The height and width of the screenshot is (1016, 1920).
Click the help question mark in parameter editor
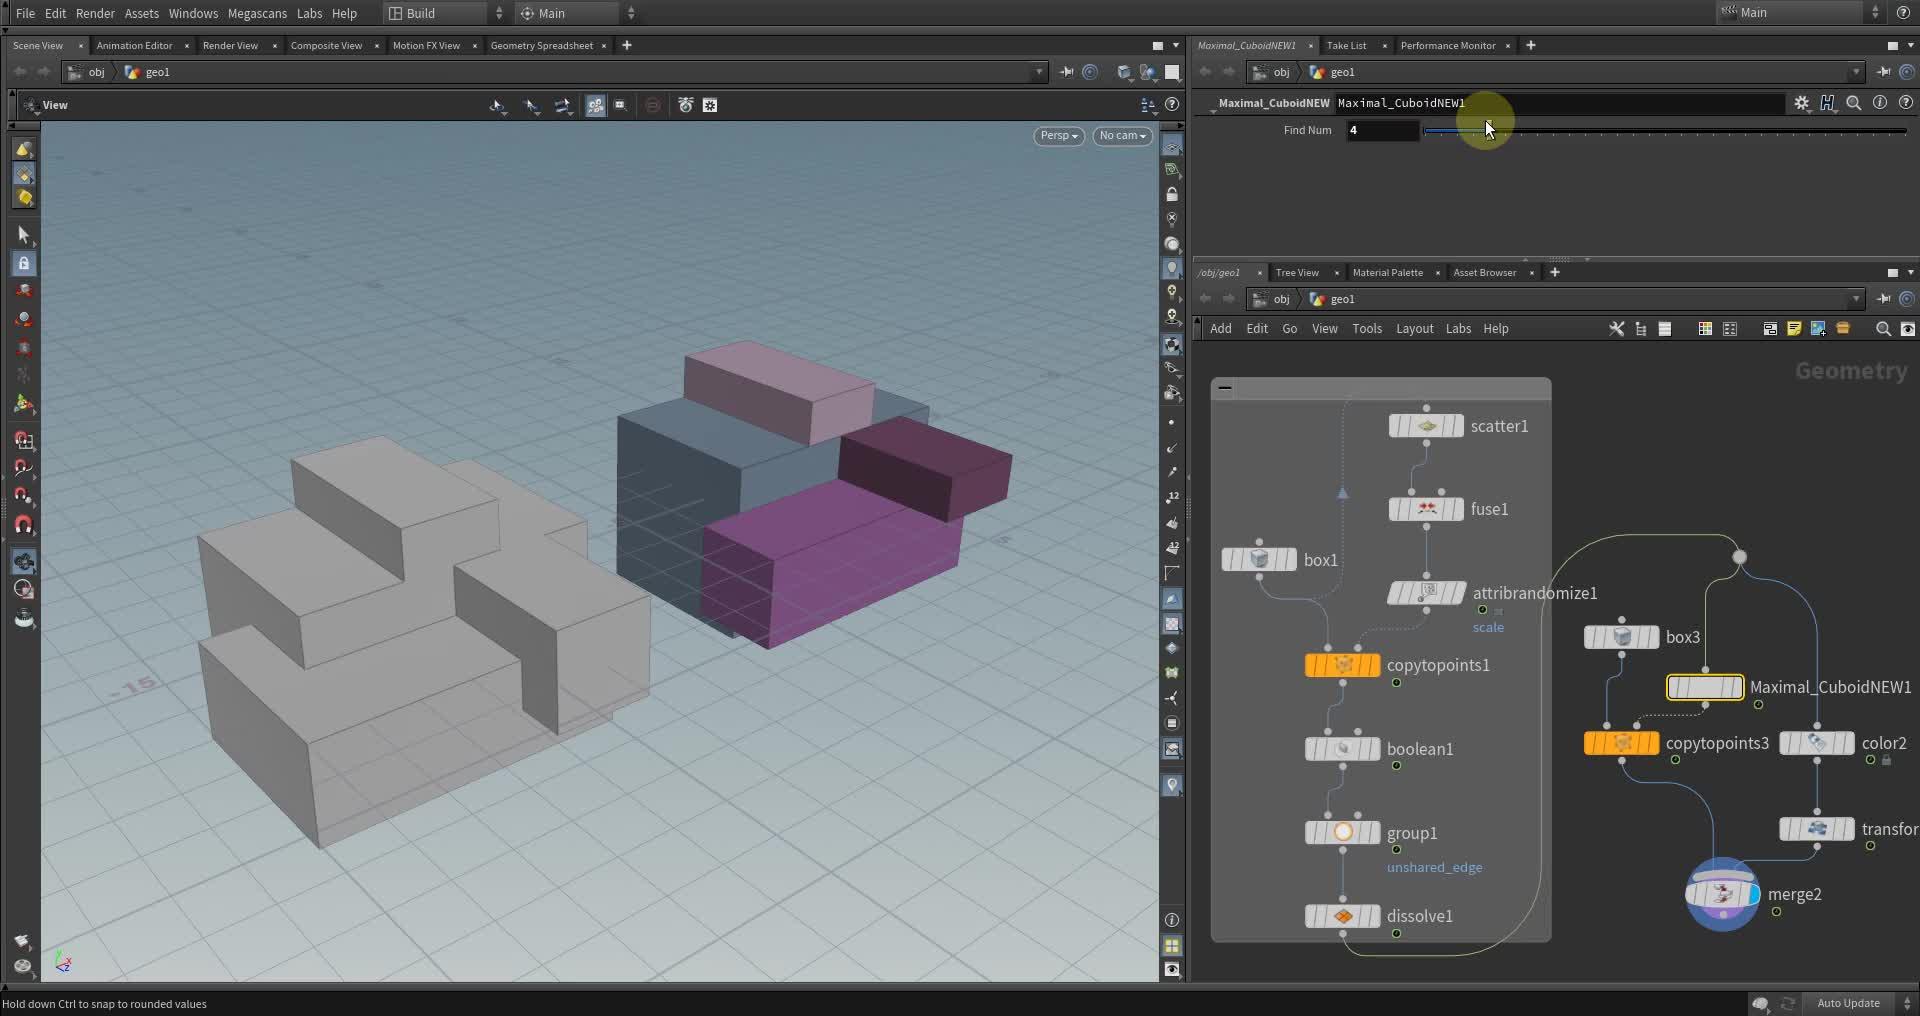(x=1906, y=102)
